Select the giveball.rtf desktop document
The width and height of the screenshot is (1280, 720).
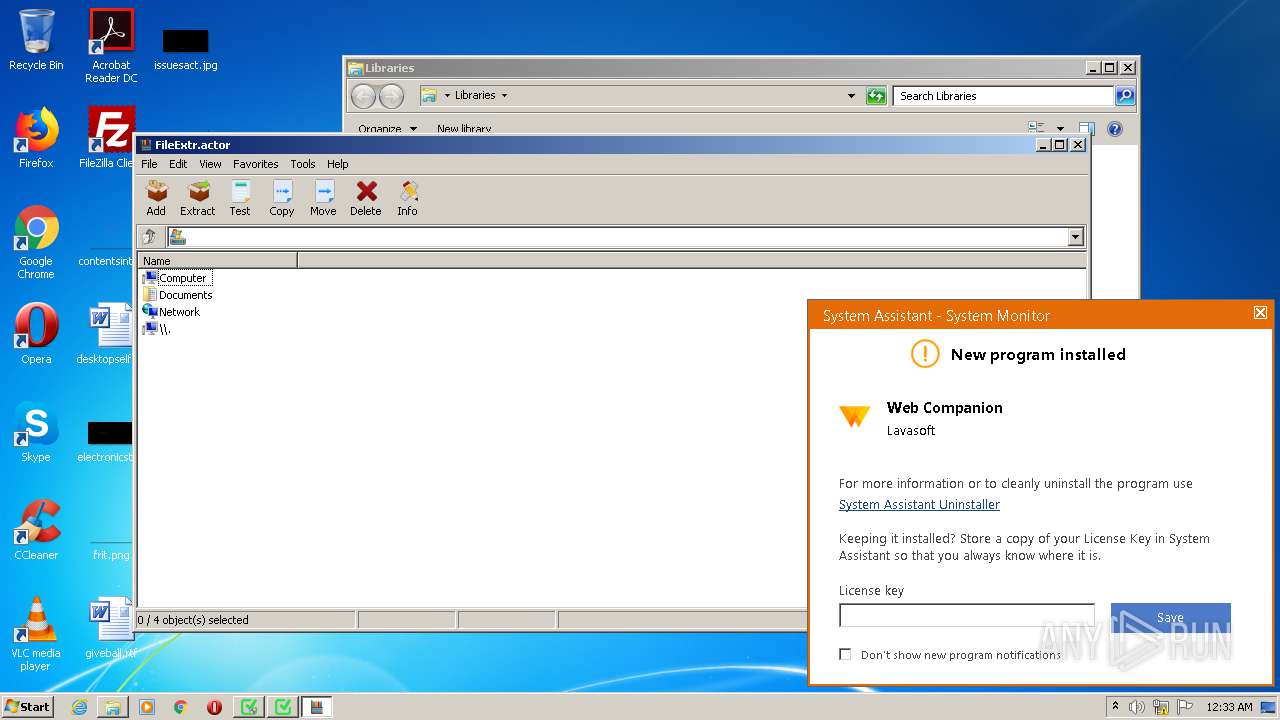pos(111,628)
